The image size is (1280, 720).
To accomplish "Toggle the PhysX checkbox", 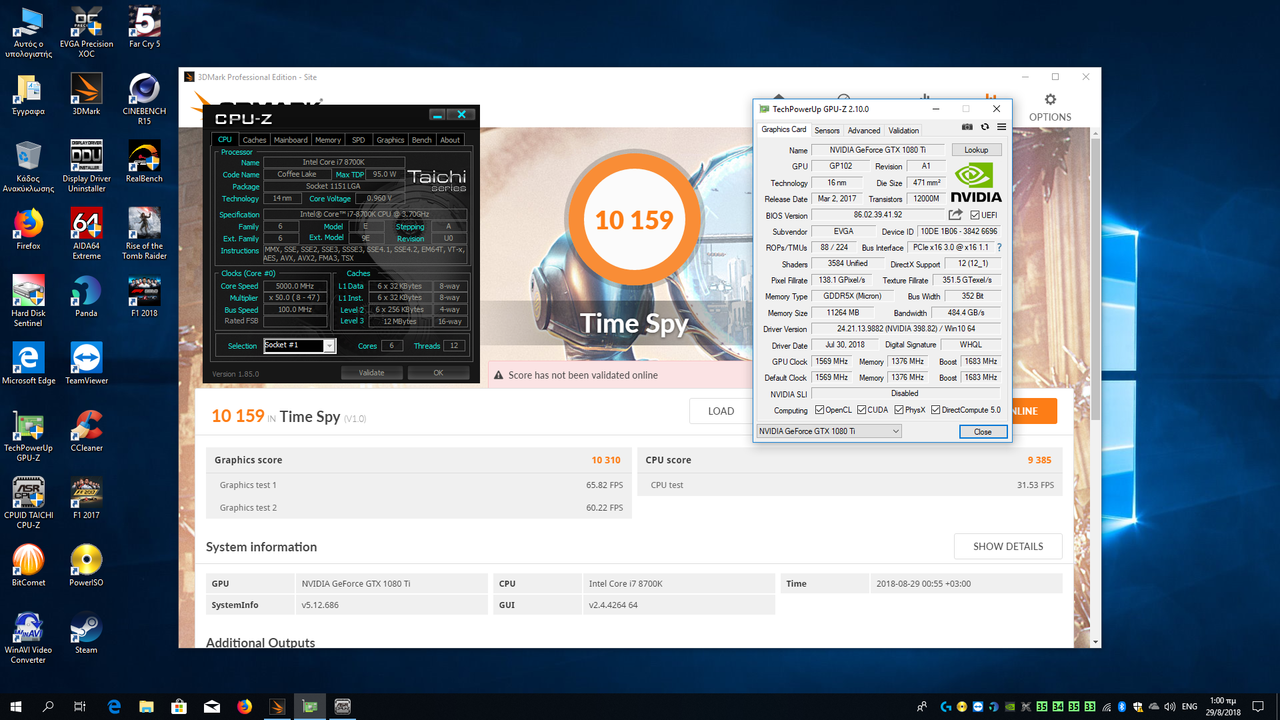I will pos(898,410).
